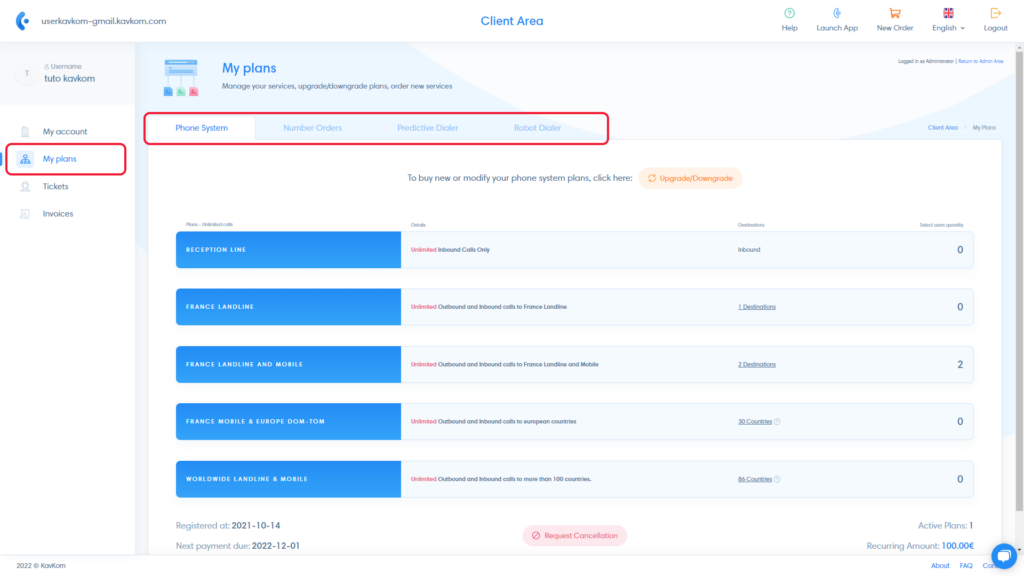1024x576 pixels.
Task: Open the live chat bubble icon
Action: pyautogui.click(x=1004, y=556)
